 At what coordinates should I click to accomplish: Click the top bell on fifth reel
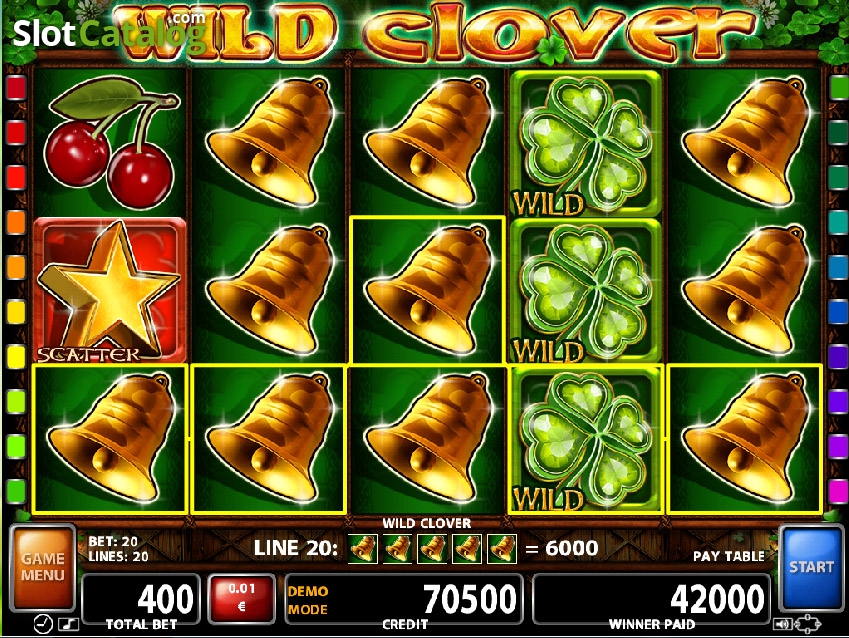point(744,142)
